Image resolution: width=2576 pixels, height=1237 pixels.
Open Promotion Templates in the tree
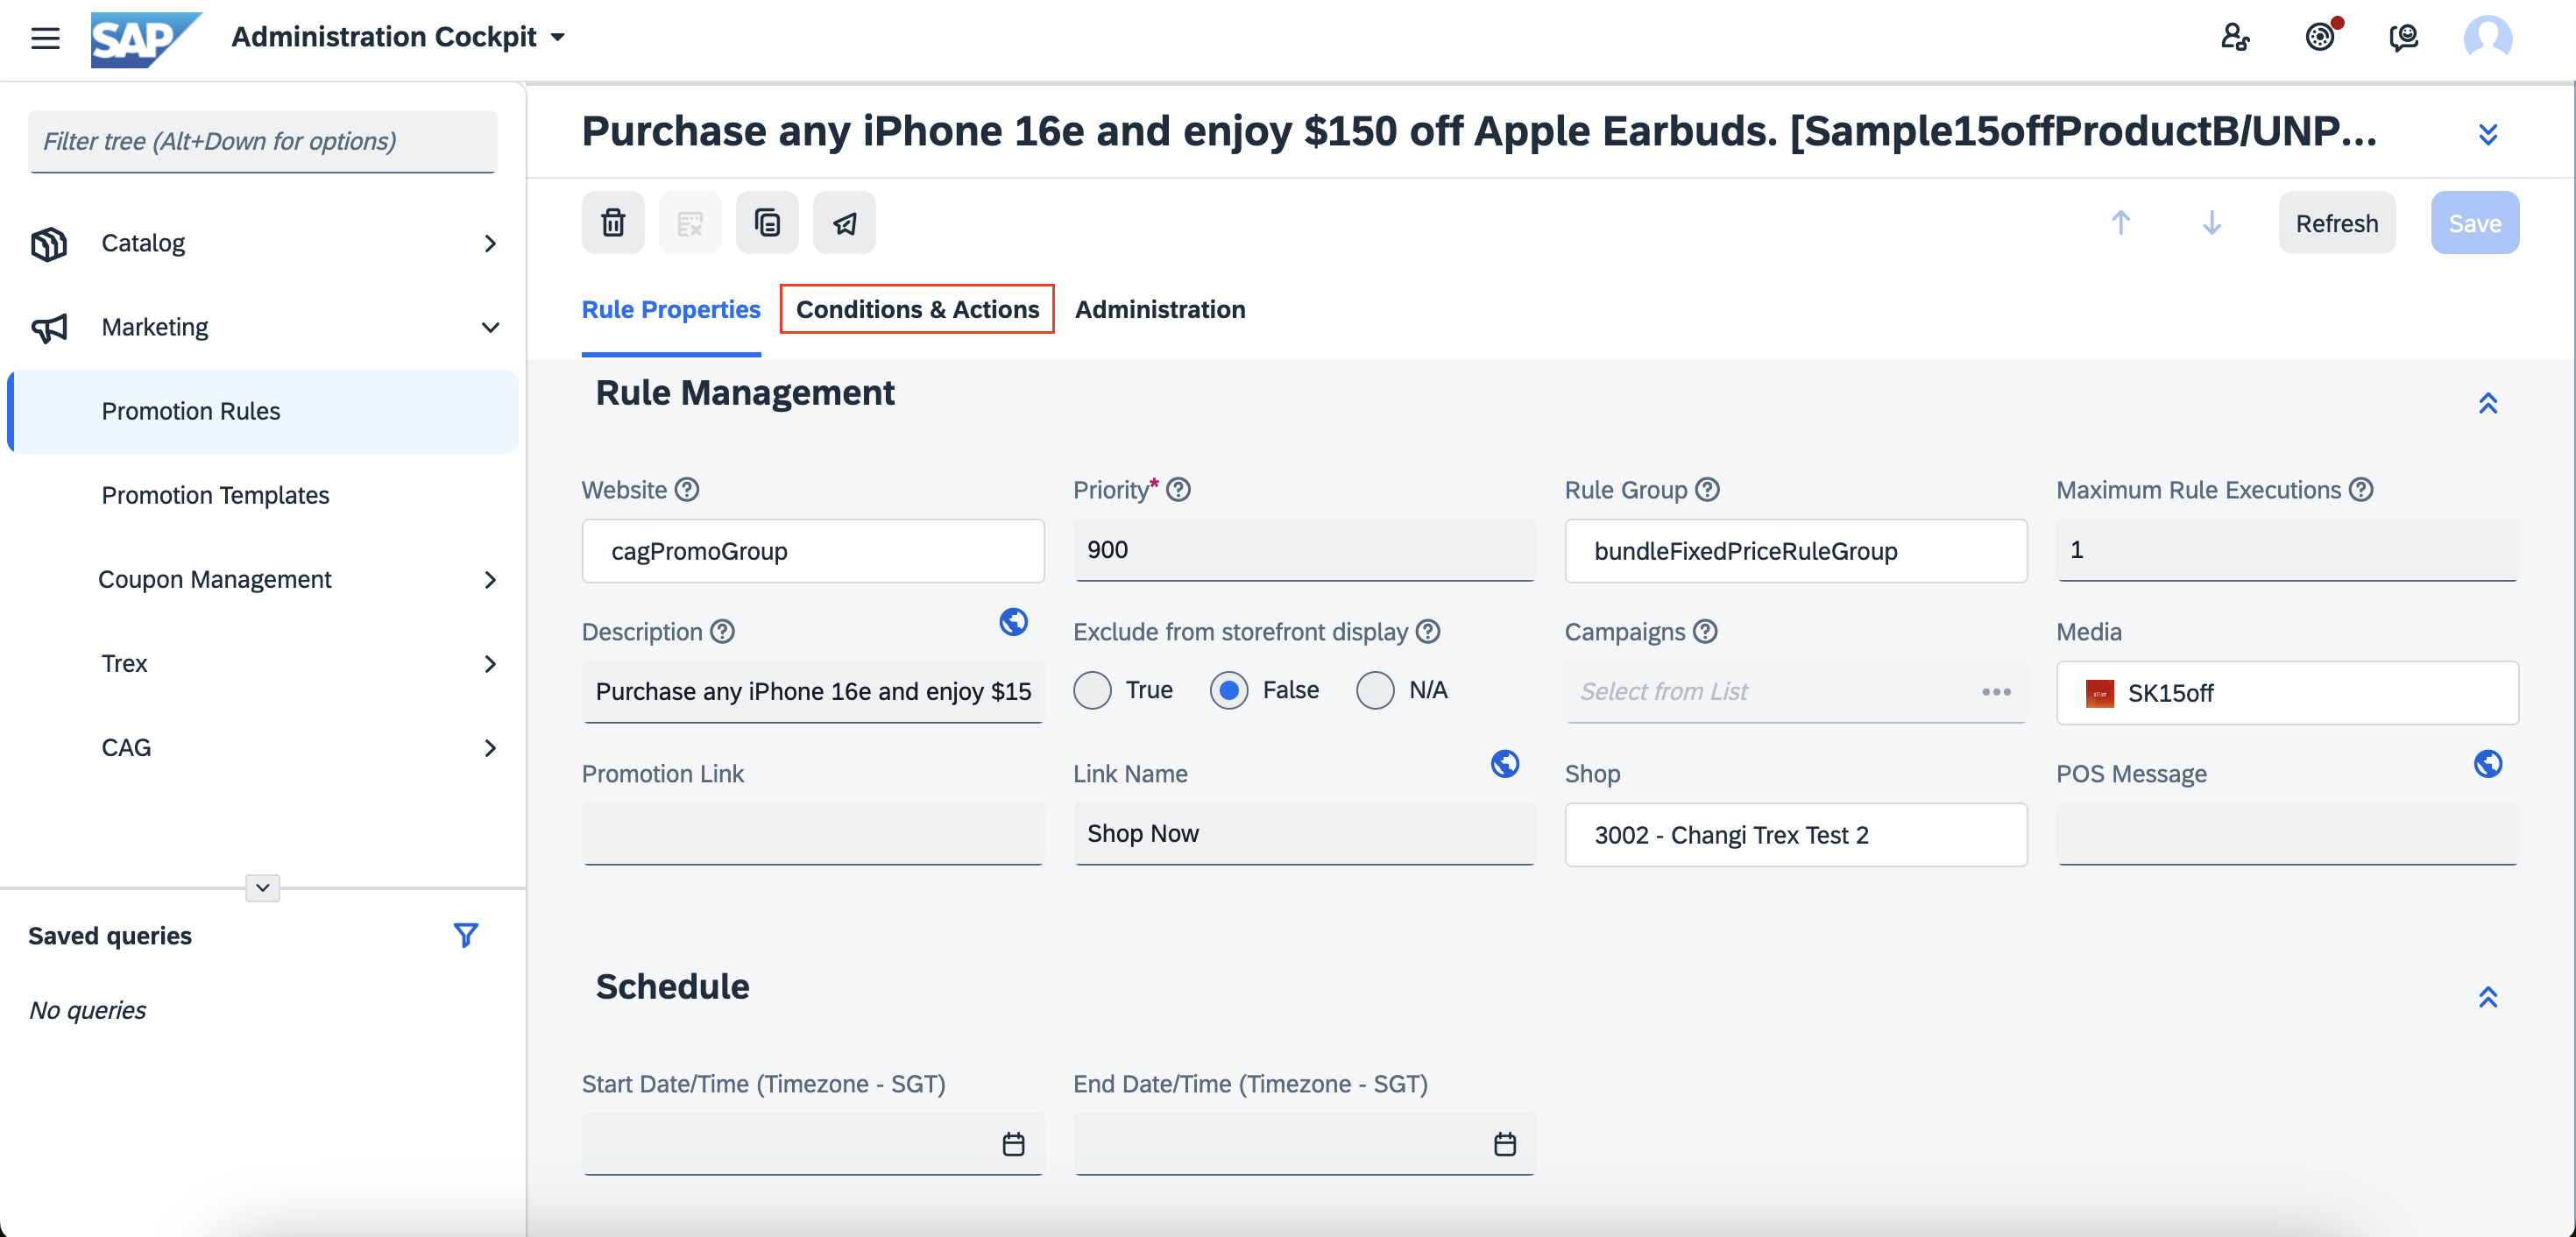(x=215, y=495)
